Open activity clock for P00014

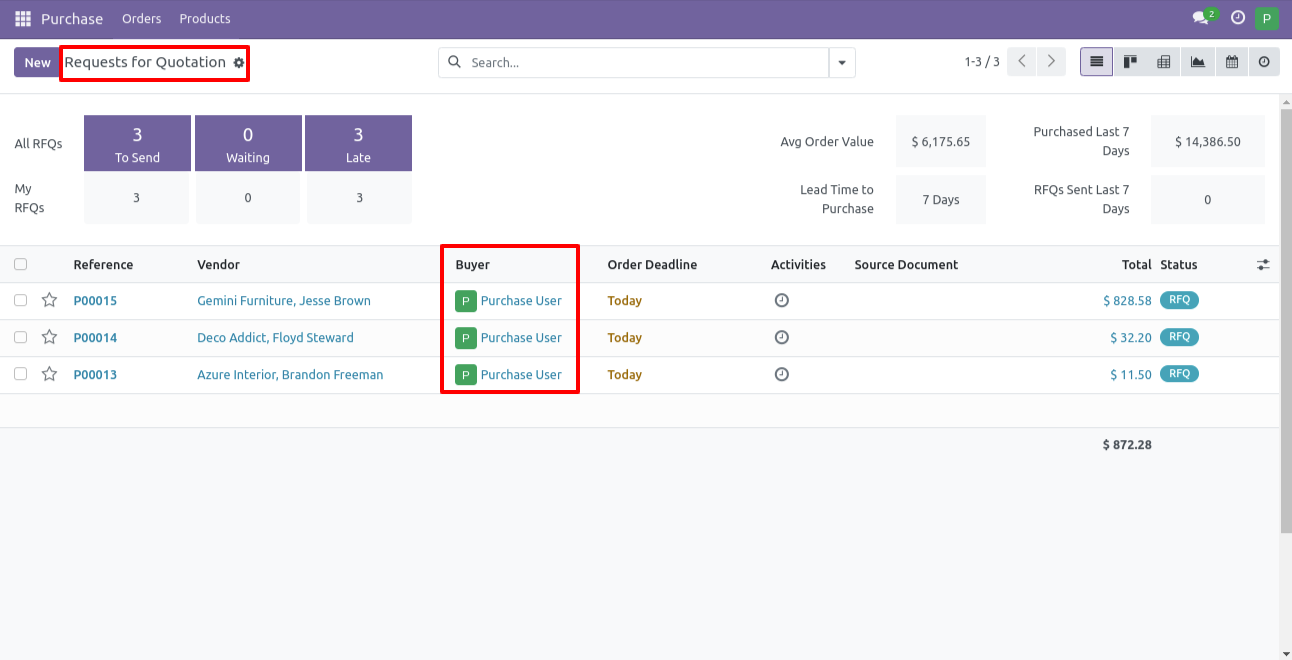[782, 337]
